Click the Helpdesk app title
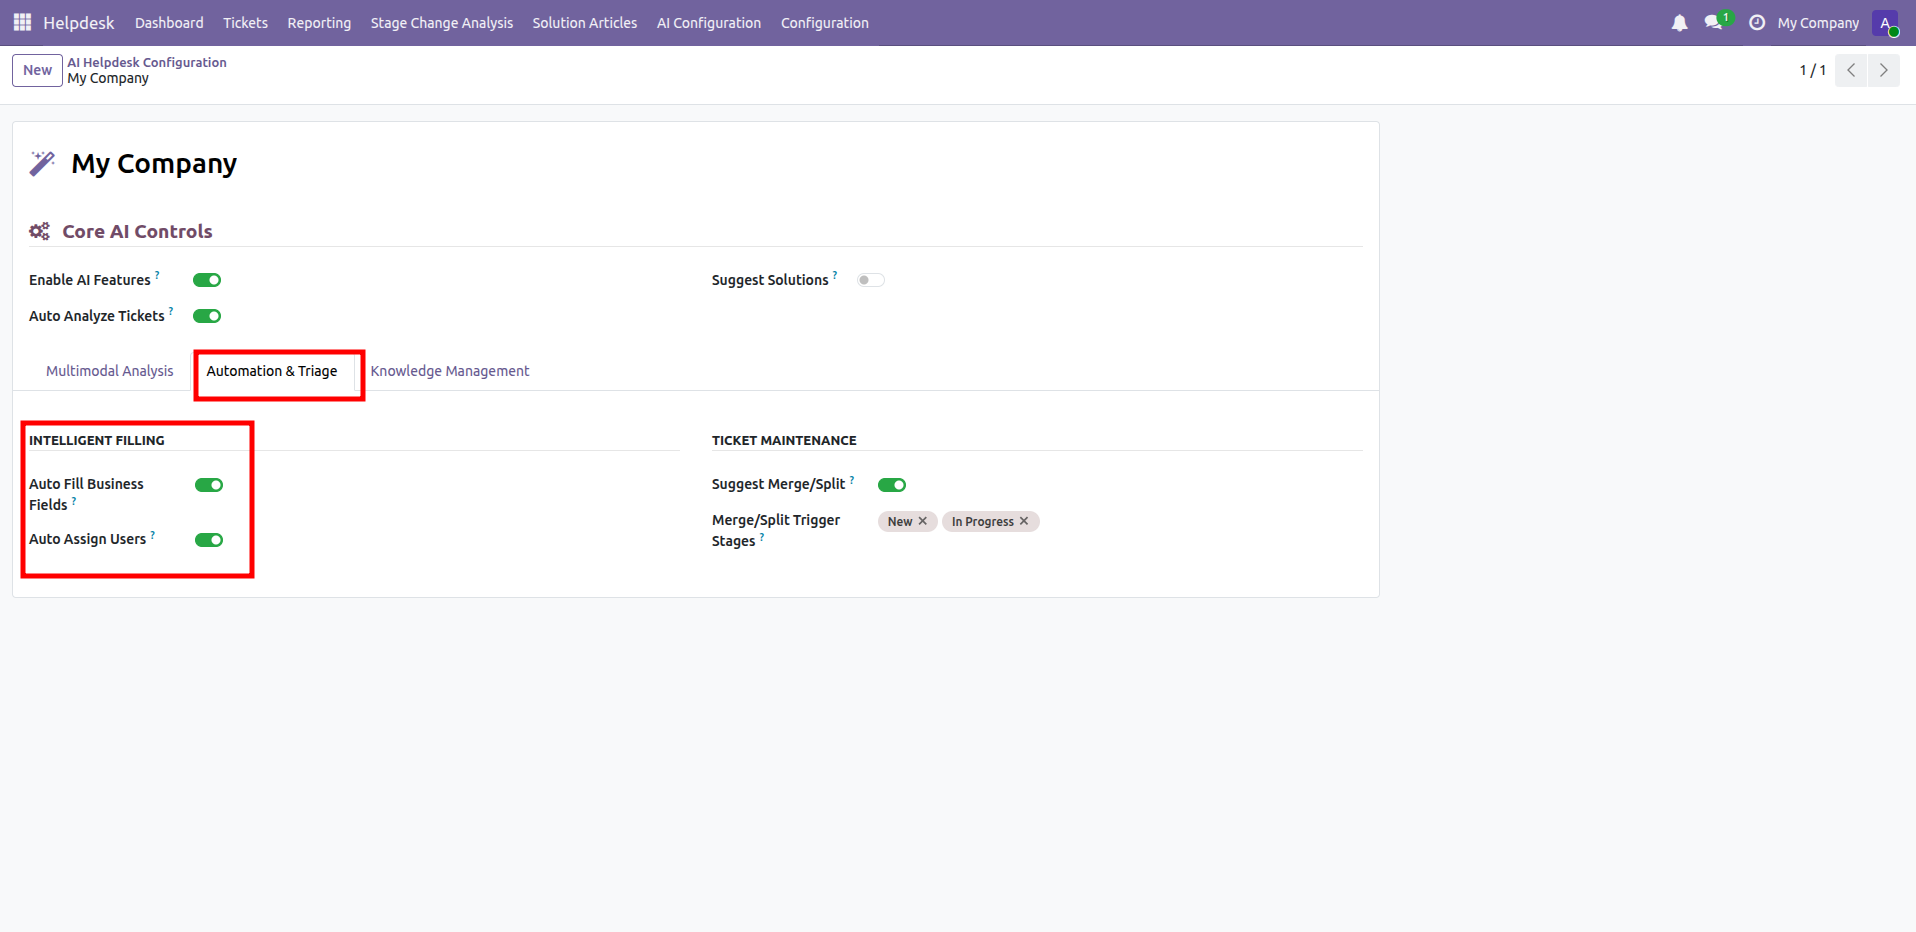This screenshot has width=1916, height=932. point(79,23)
